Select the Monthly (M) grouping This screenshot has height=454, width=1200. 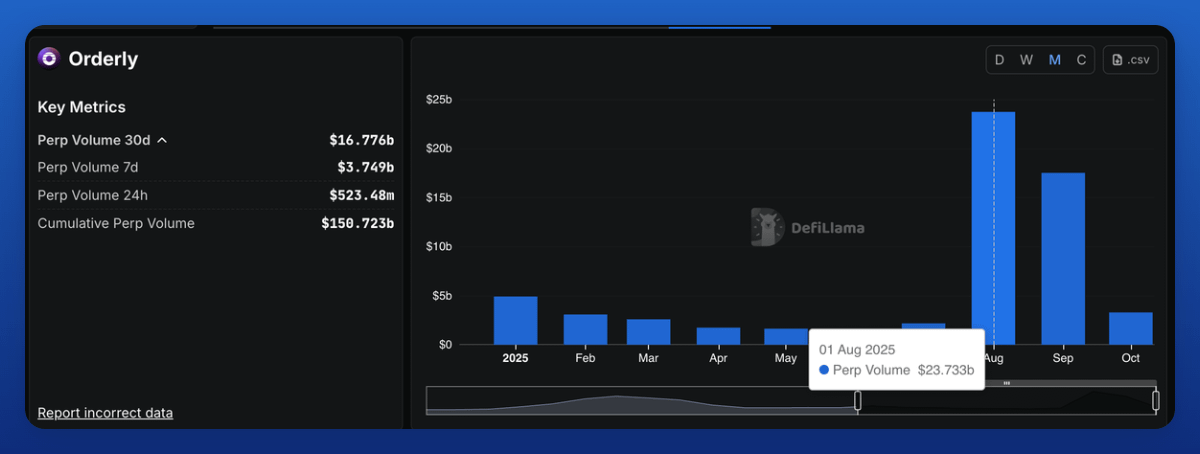click(x=1054, y=60)
